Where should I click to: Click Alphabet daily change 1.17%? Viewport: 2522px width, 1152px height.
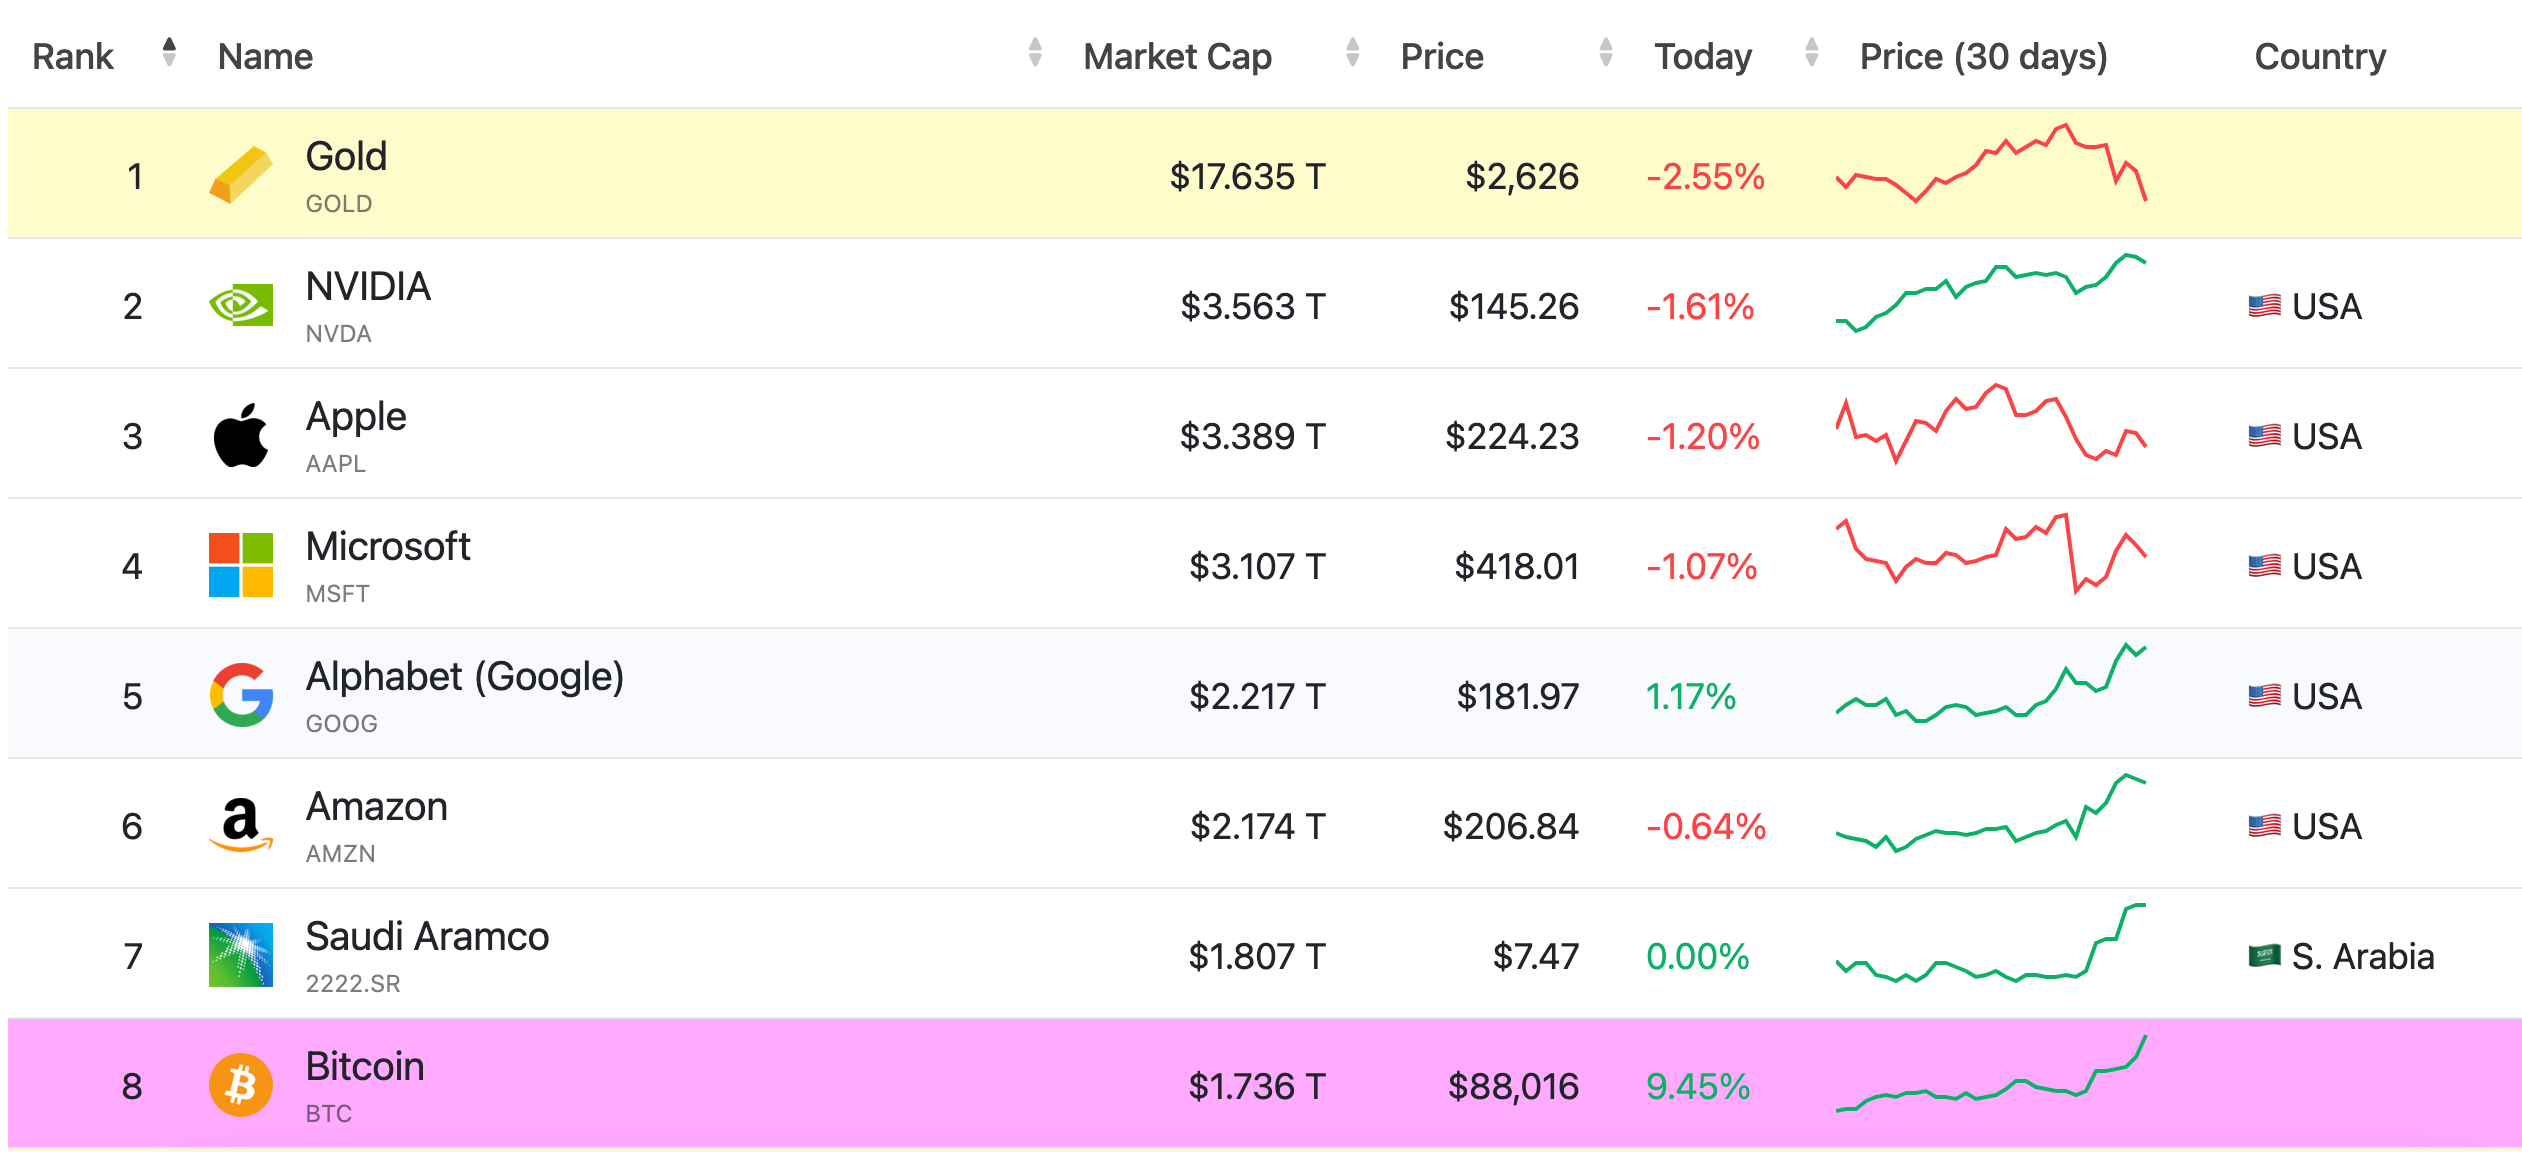1691,697
